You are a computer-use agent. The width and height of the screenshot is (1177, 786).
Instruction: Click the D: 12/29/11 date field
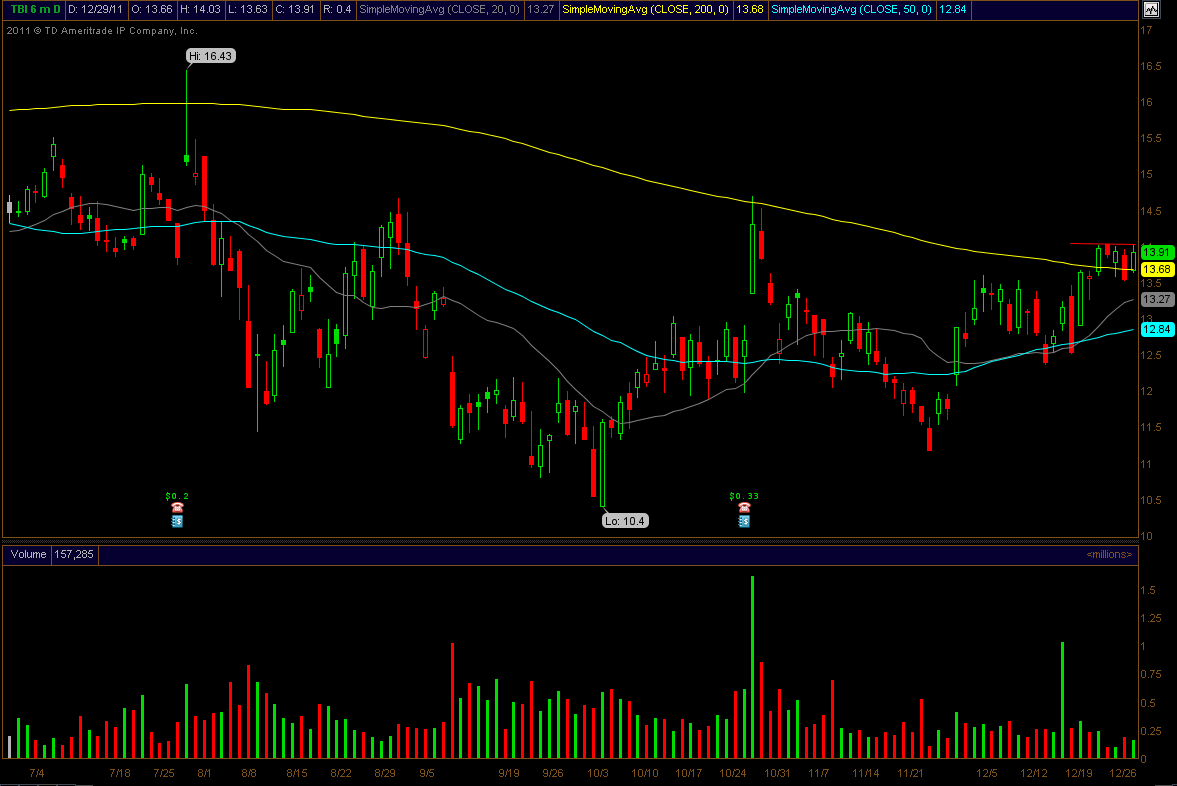point(95,9)
